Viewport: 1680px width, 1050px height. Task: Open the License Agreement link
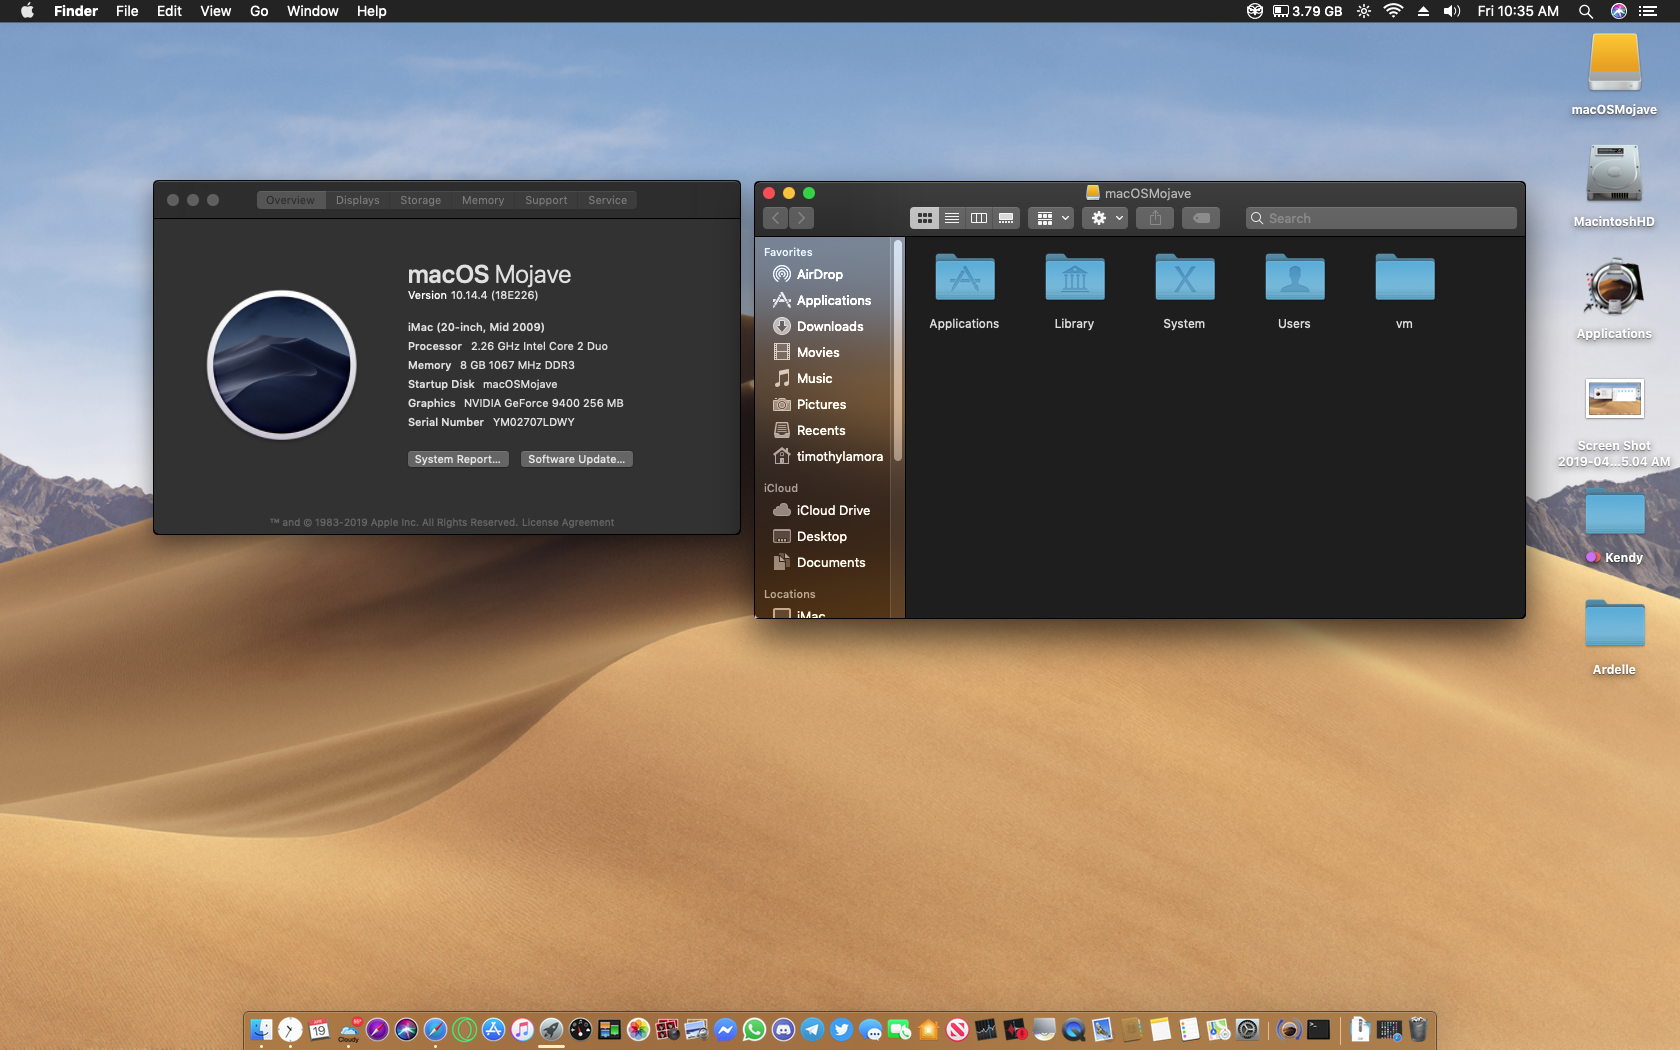[568, 522]
